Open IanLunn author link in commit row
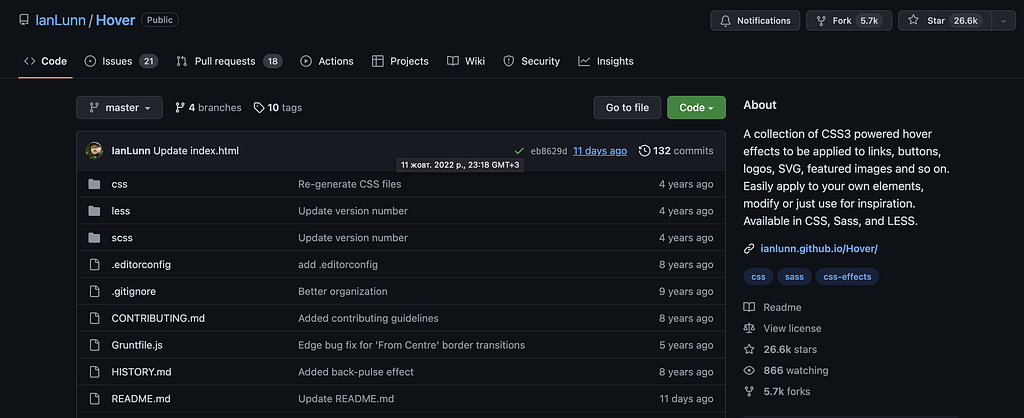This screenshot has height=418, width=1024. 131,151
